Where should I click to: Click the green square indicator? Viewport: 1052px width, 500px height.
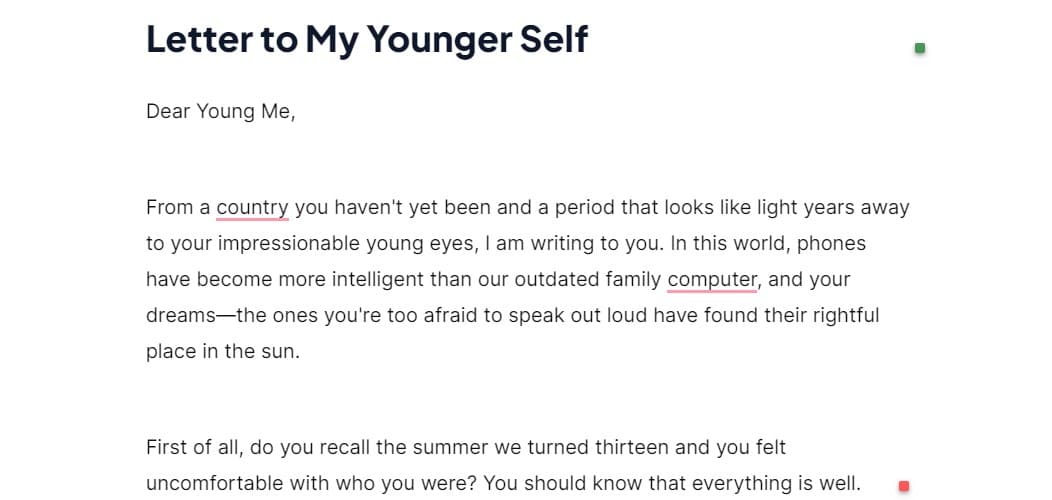coord(920,48)
